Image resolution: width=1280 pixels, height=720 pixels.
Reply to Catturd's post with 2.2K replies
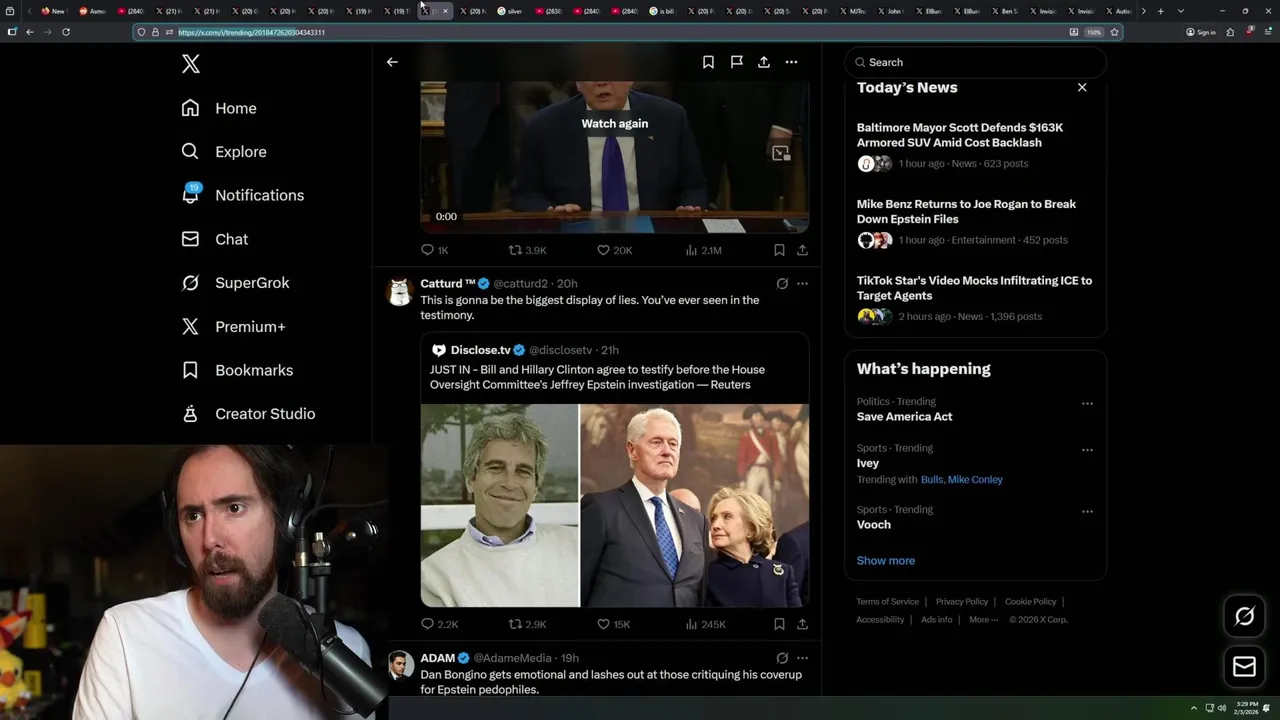click(x=439, y=624)
